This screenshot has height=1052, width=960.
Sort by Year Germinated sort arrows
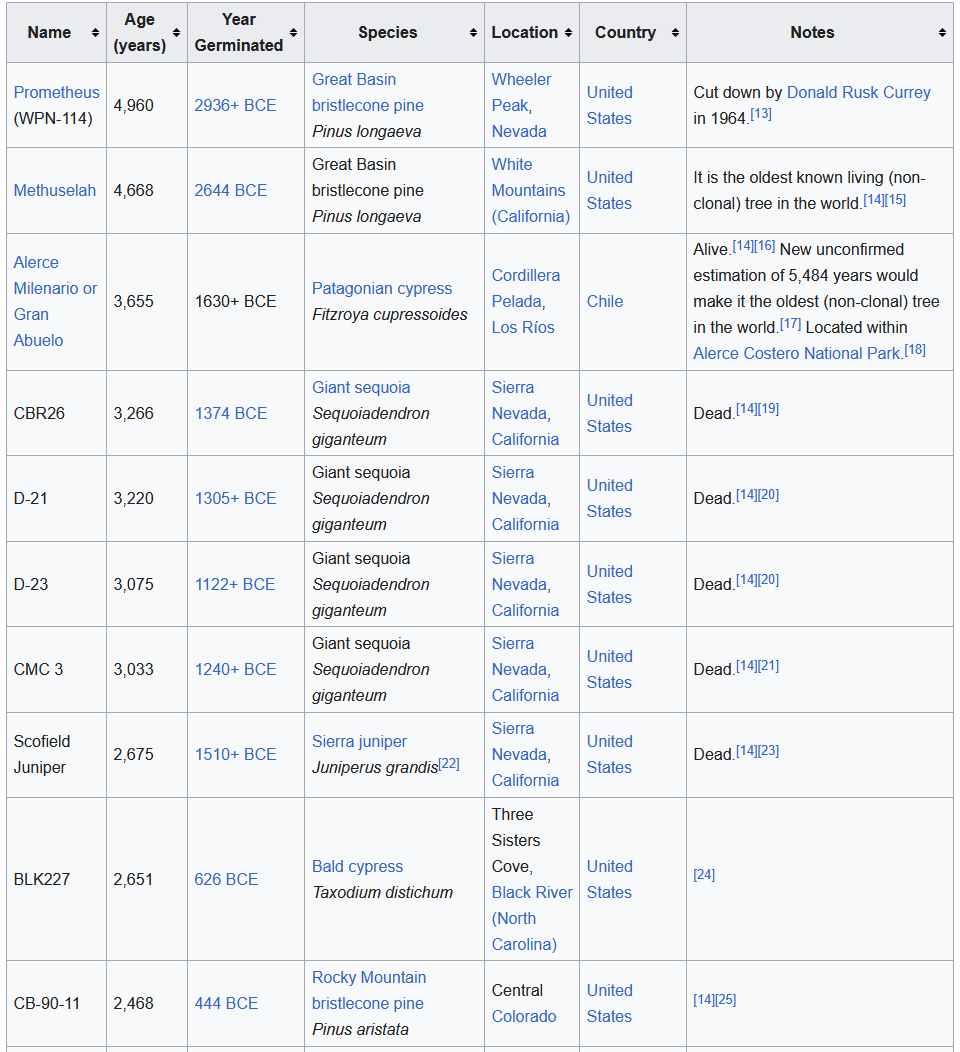coord(293,33)
